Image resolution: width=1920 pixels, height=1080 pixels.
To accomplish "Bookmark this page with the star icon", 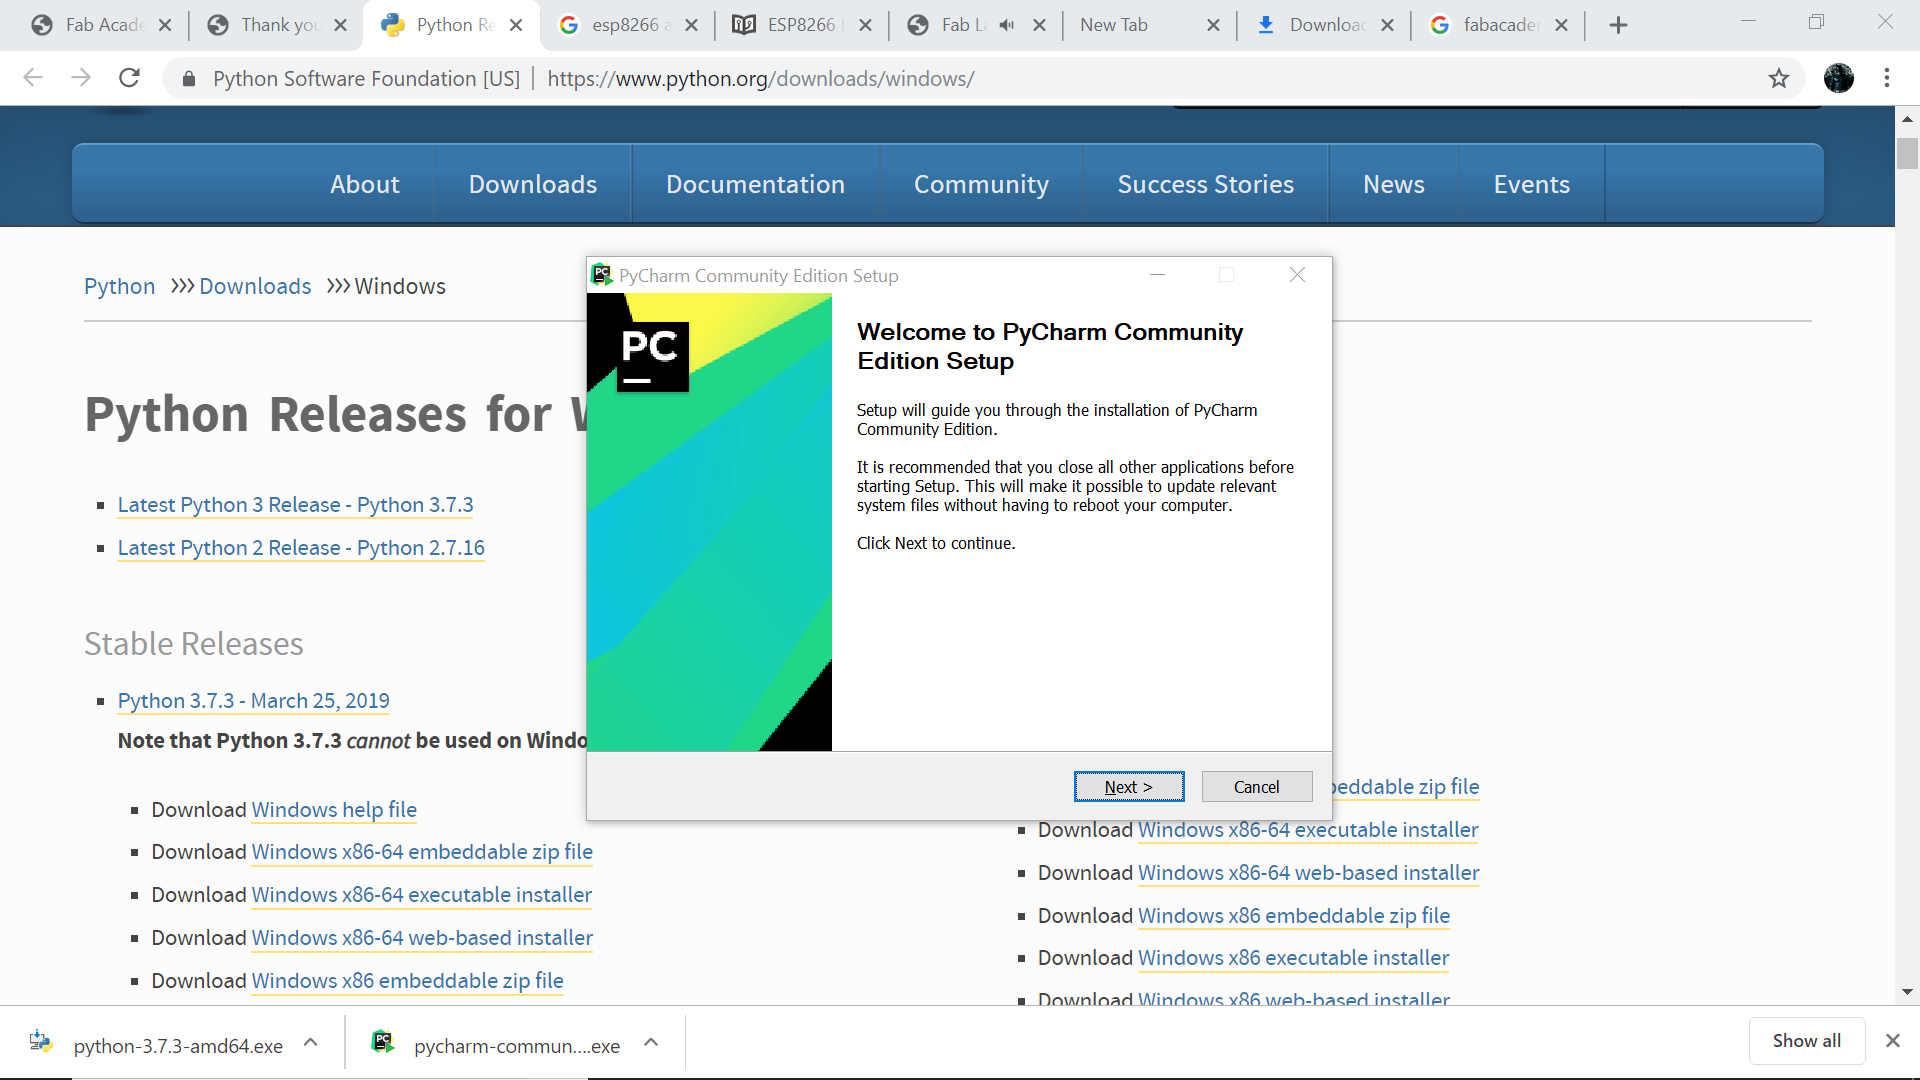I will (1778, 78).
